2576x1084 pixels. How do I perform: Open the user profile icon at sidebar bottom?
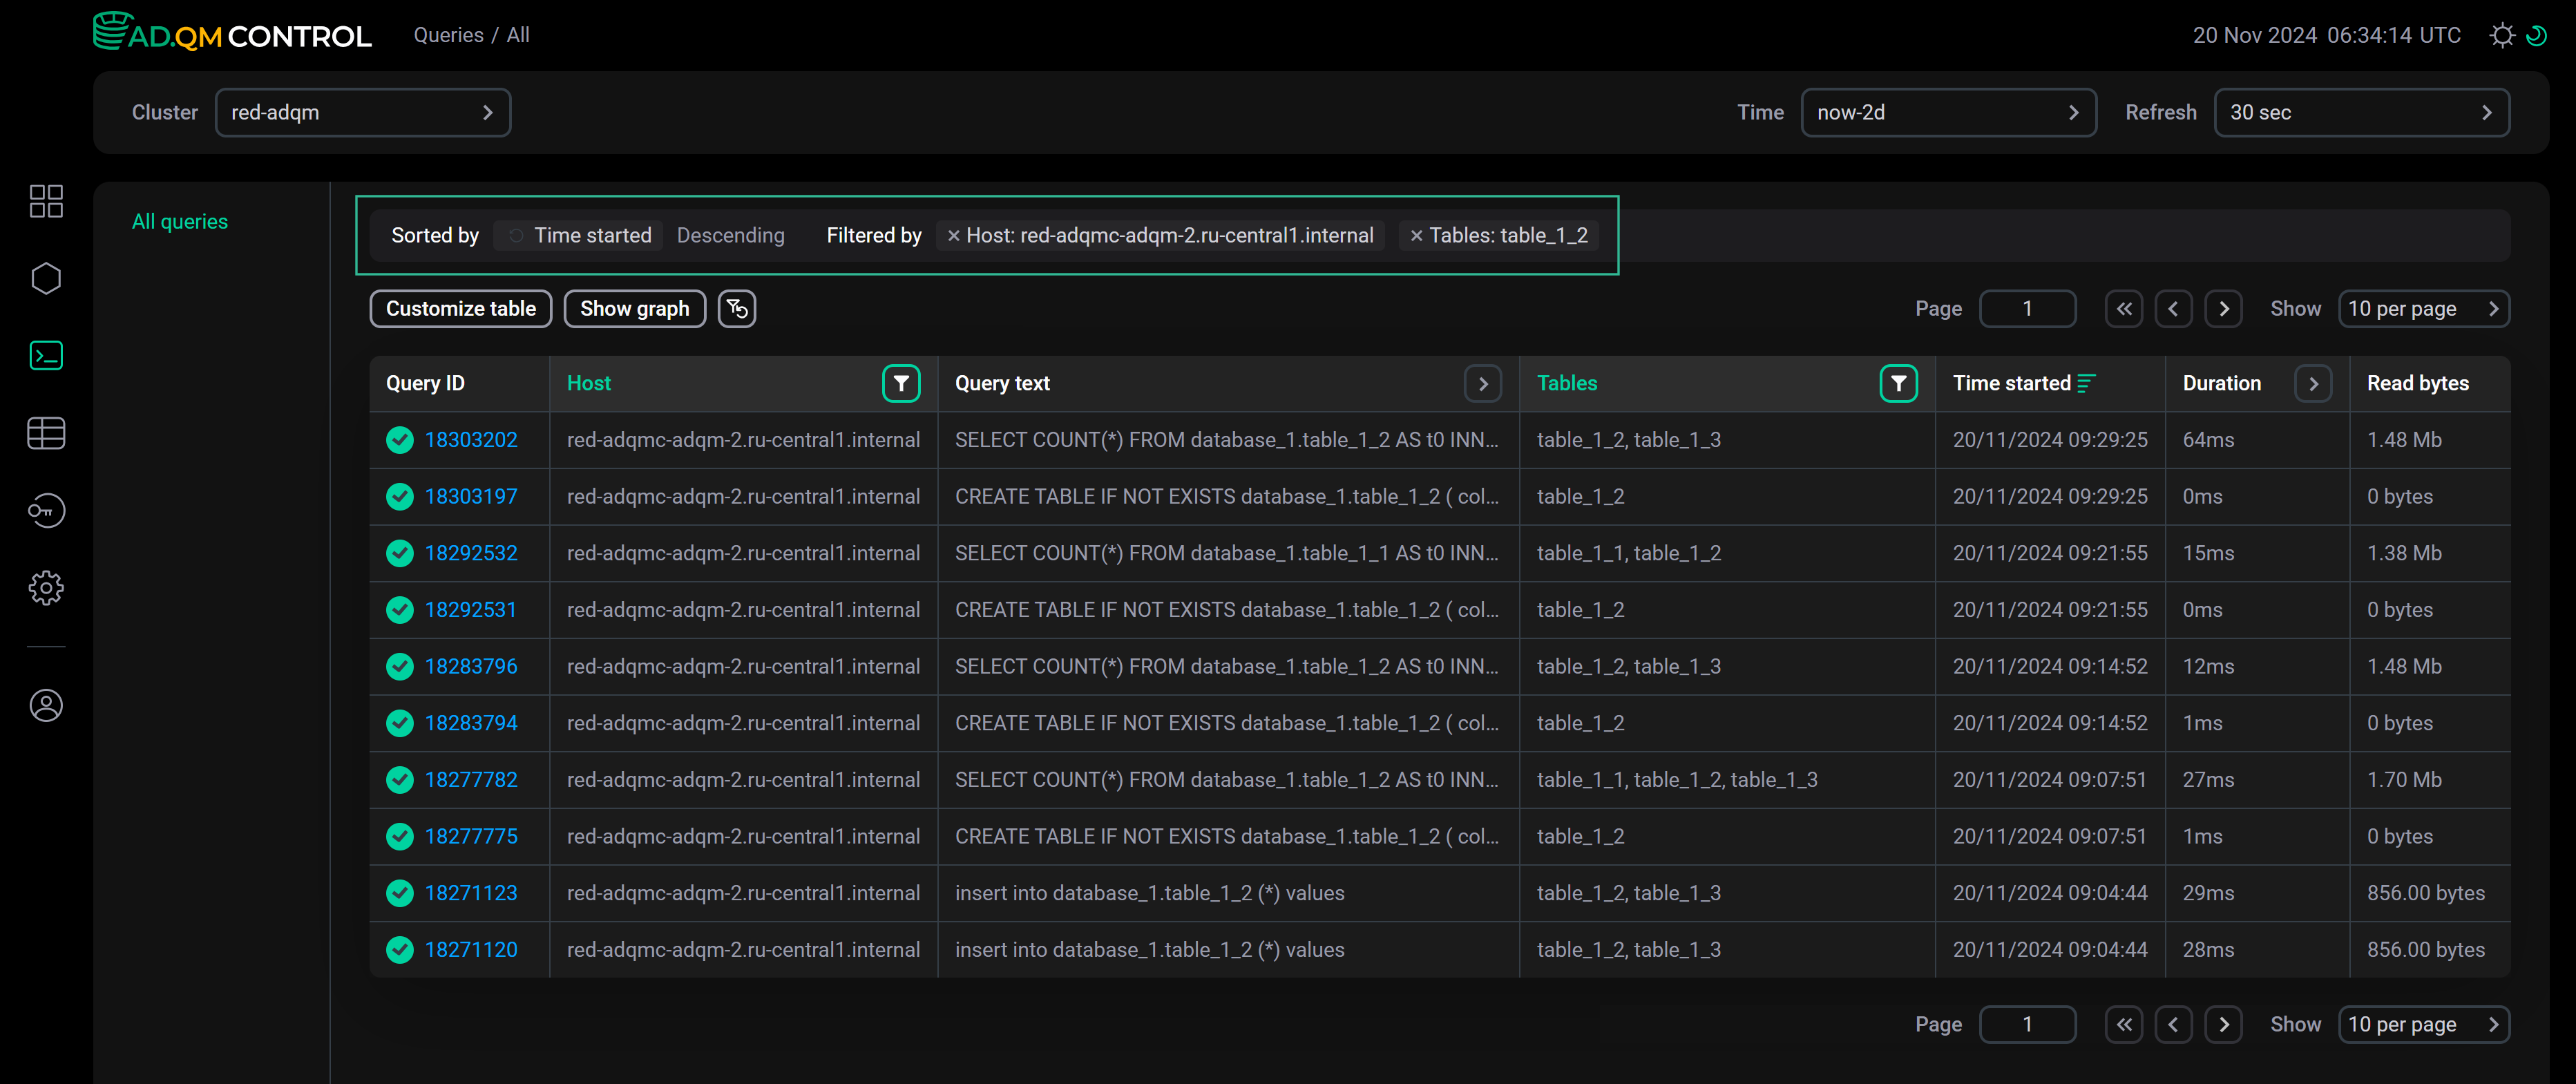[x=46, y=705]
